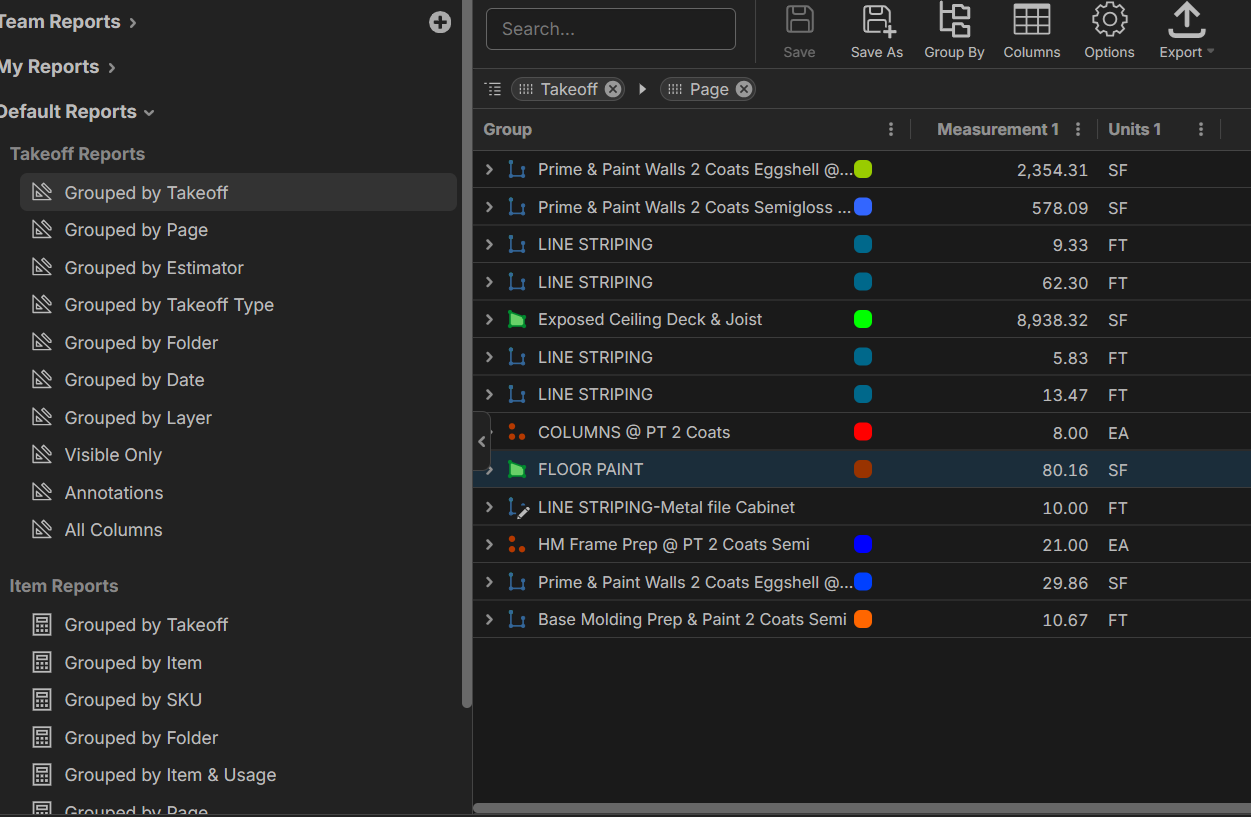Viewport: 1251px width, 817px height.
Task: Click into the Search input field
Action: point(610,29)
